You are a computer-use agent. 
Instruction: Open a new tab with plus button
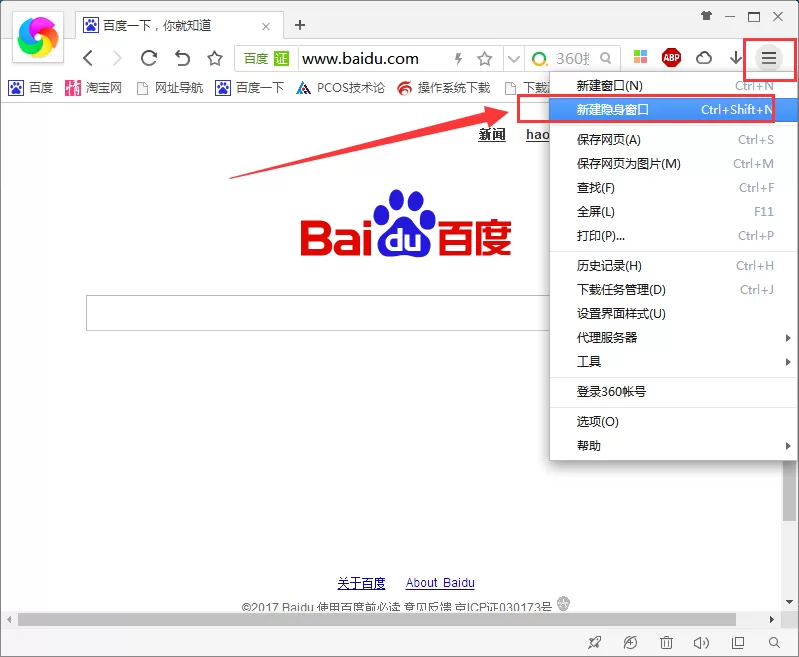coord(300,25)
